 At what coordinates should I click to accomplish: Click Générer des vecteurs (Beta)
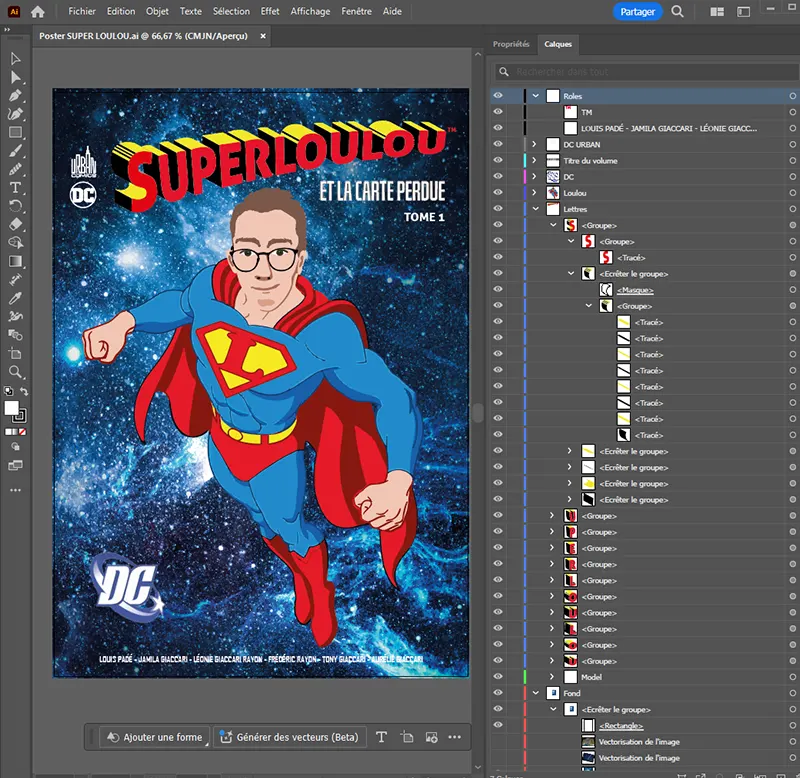point(289,737)
